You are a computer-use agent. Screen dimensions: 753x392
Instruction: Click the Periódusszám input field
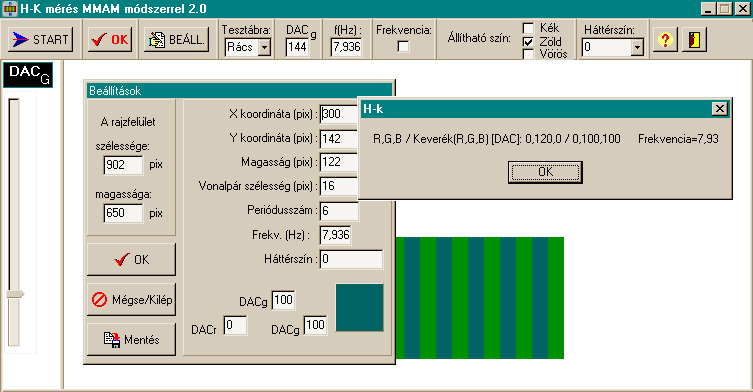(339, 210)
